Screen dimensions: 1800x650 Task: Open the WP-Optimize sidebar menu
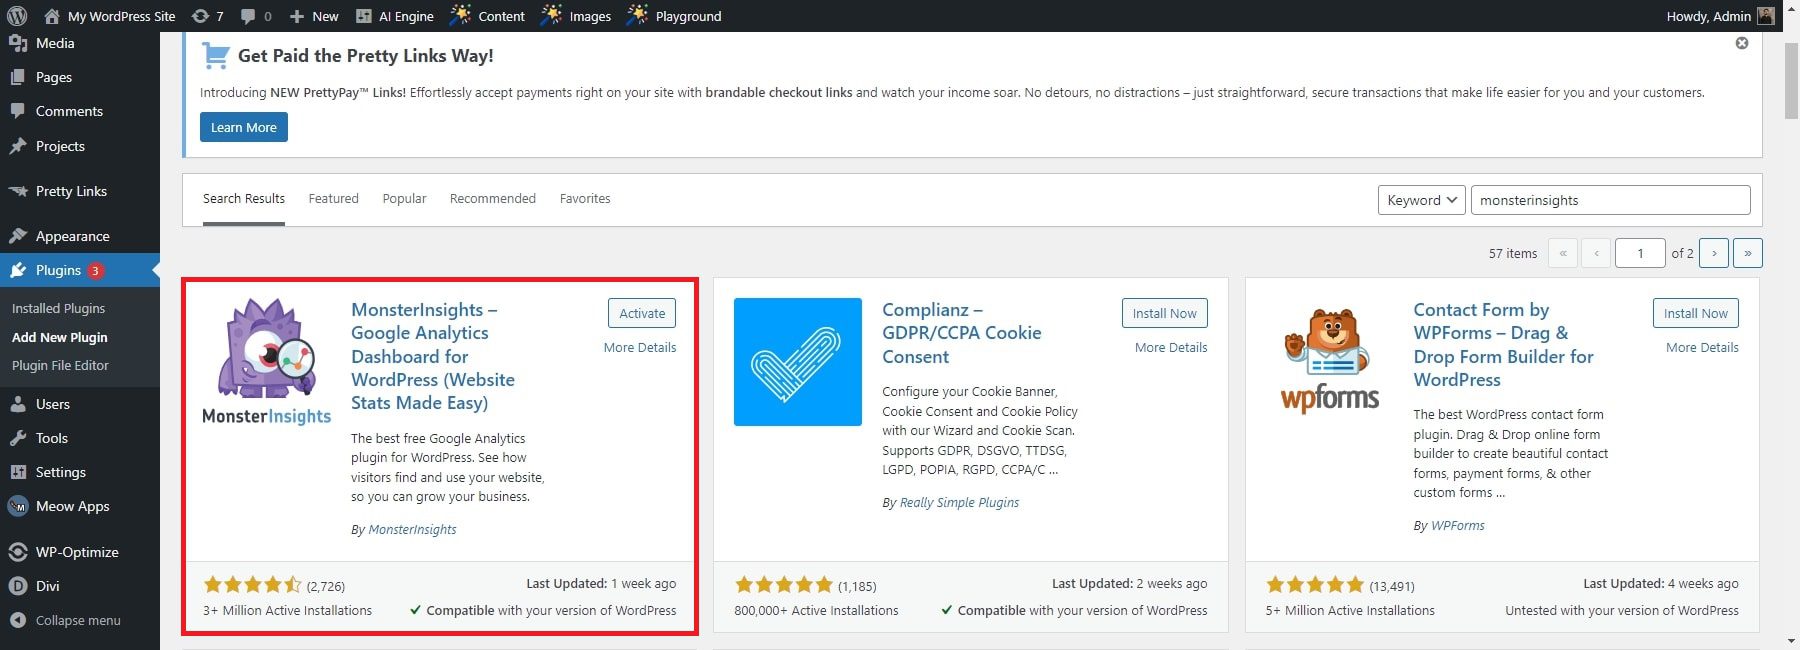77,552
